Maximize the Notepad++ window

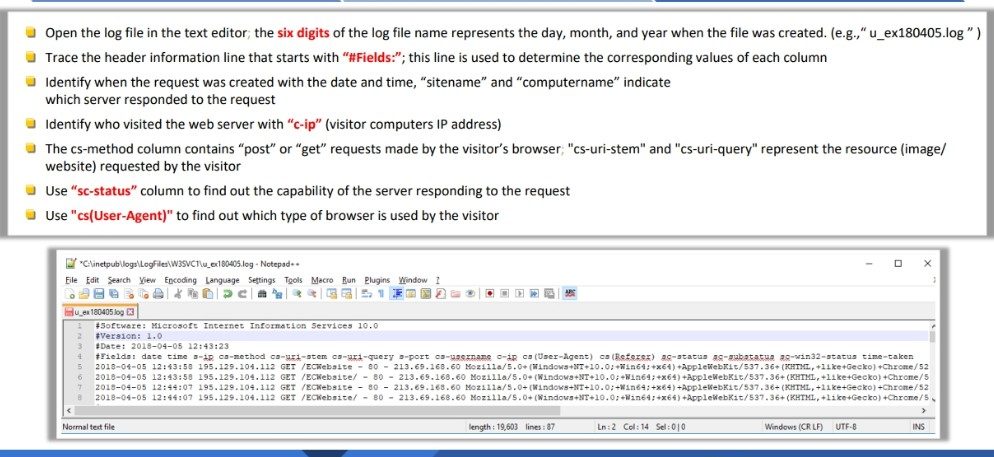(x=898, y=263)
